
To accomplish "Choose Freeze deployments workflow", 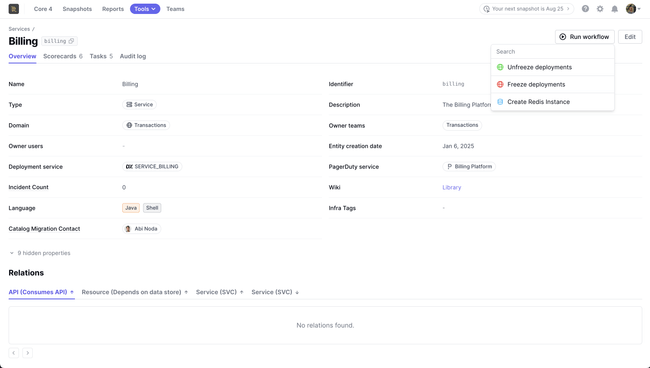I will point(553,85).
